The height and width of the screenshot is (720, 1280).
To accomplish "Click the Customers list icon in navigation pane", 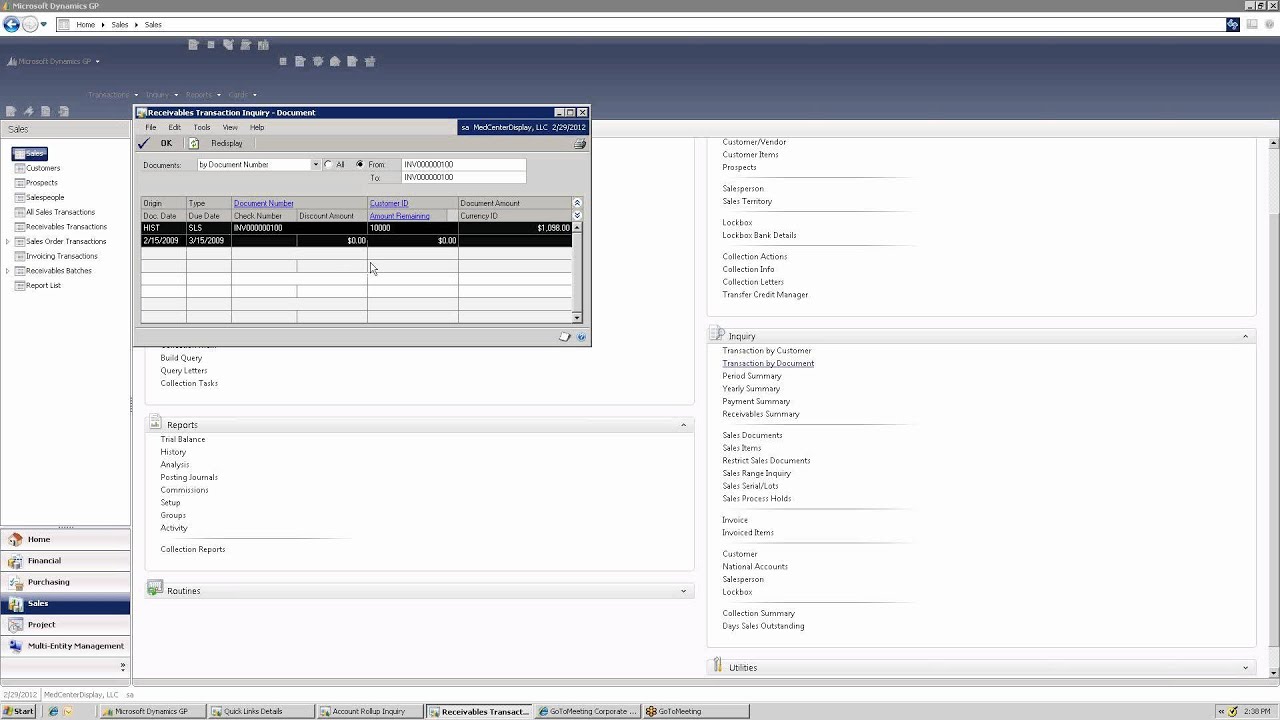I will (18, 168).
